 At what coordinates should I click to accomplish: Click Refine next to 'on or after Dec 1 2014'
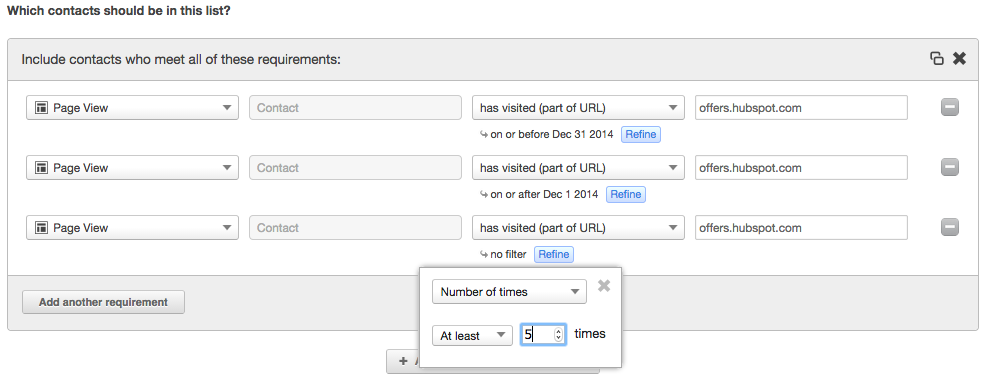[626, 194]
